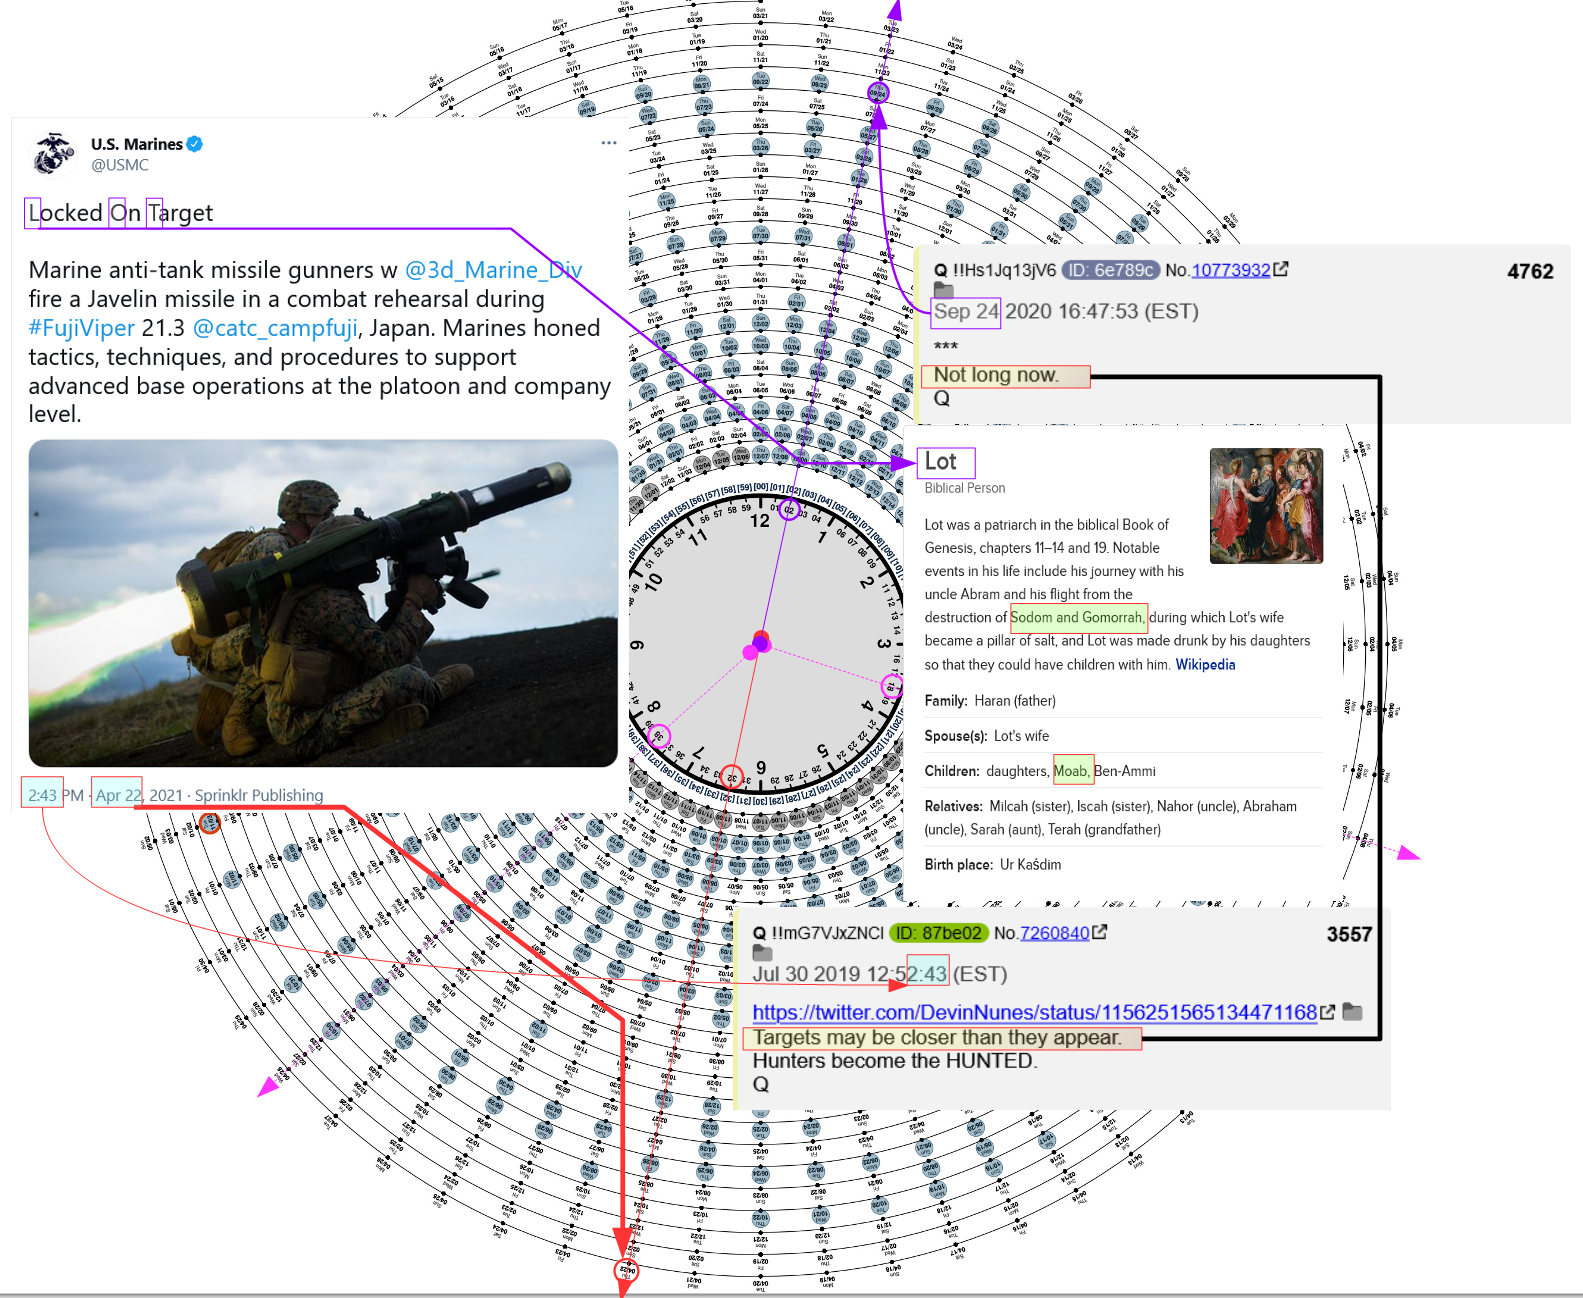Click the external link icon next to No.10773932

pyautogui.click(x=1281, y=269)
